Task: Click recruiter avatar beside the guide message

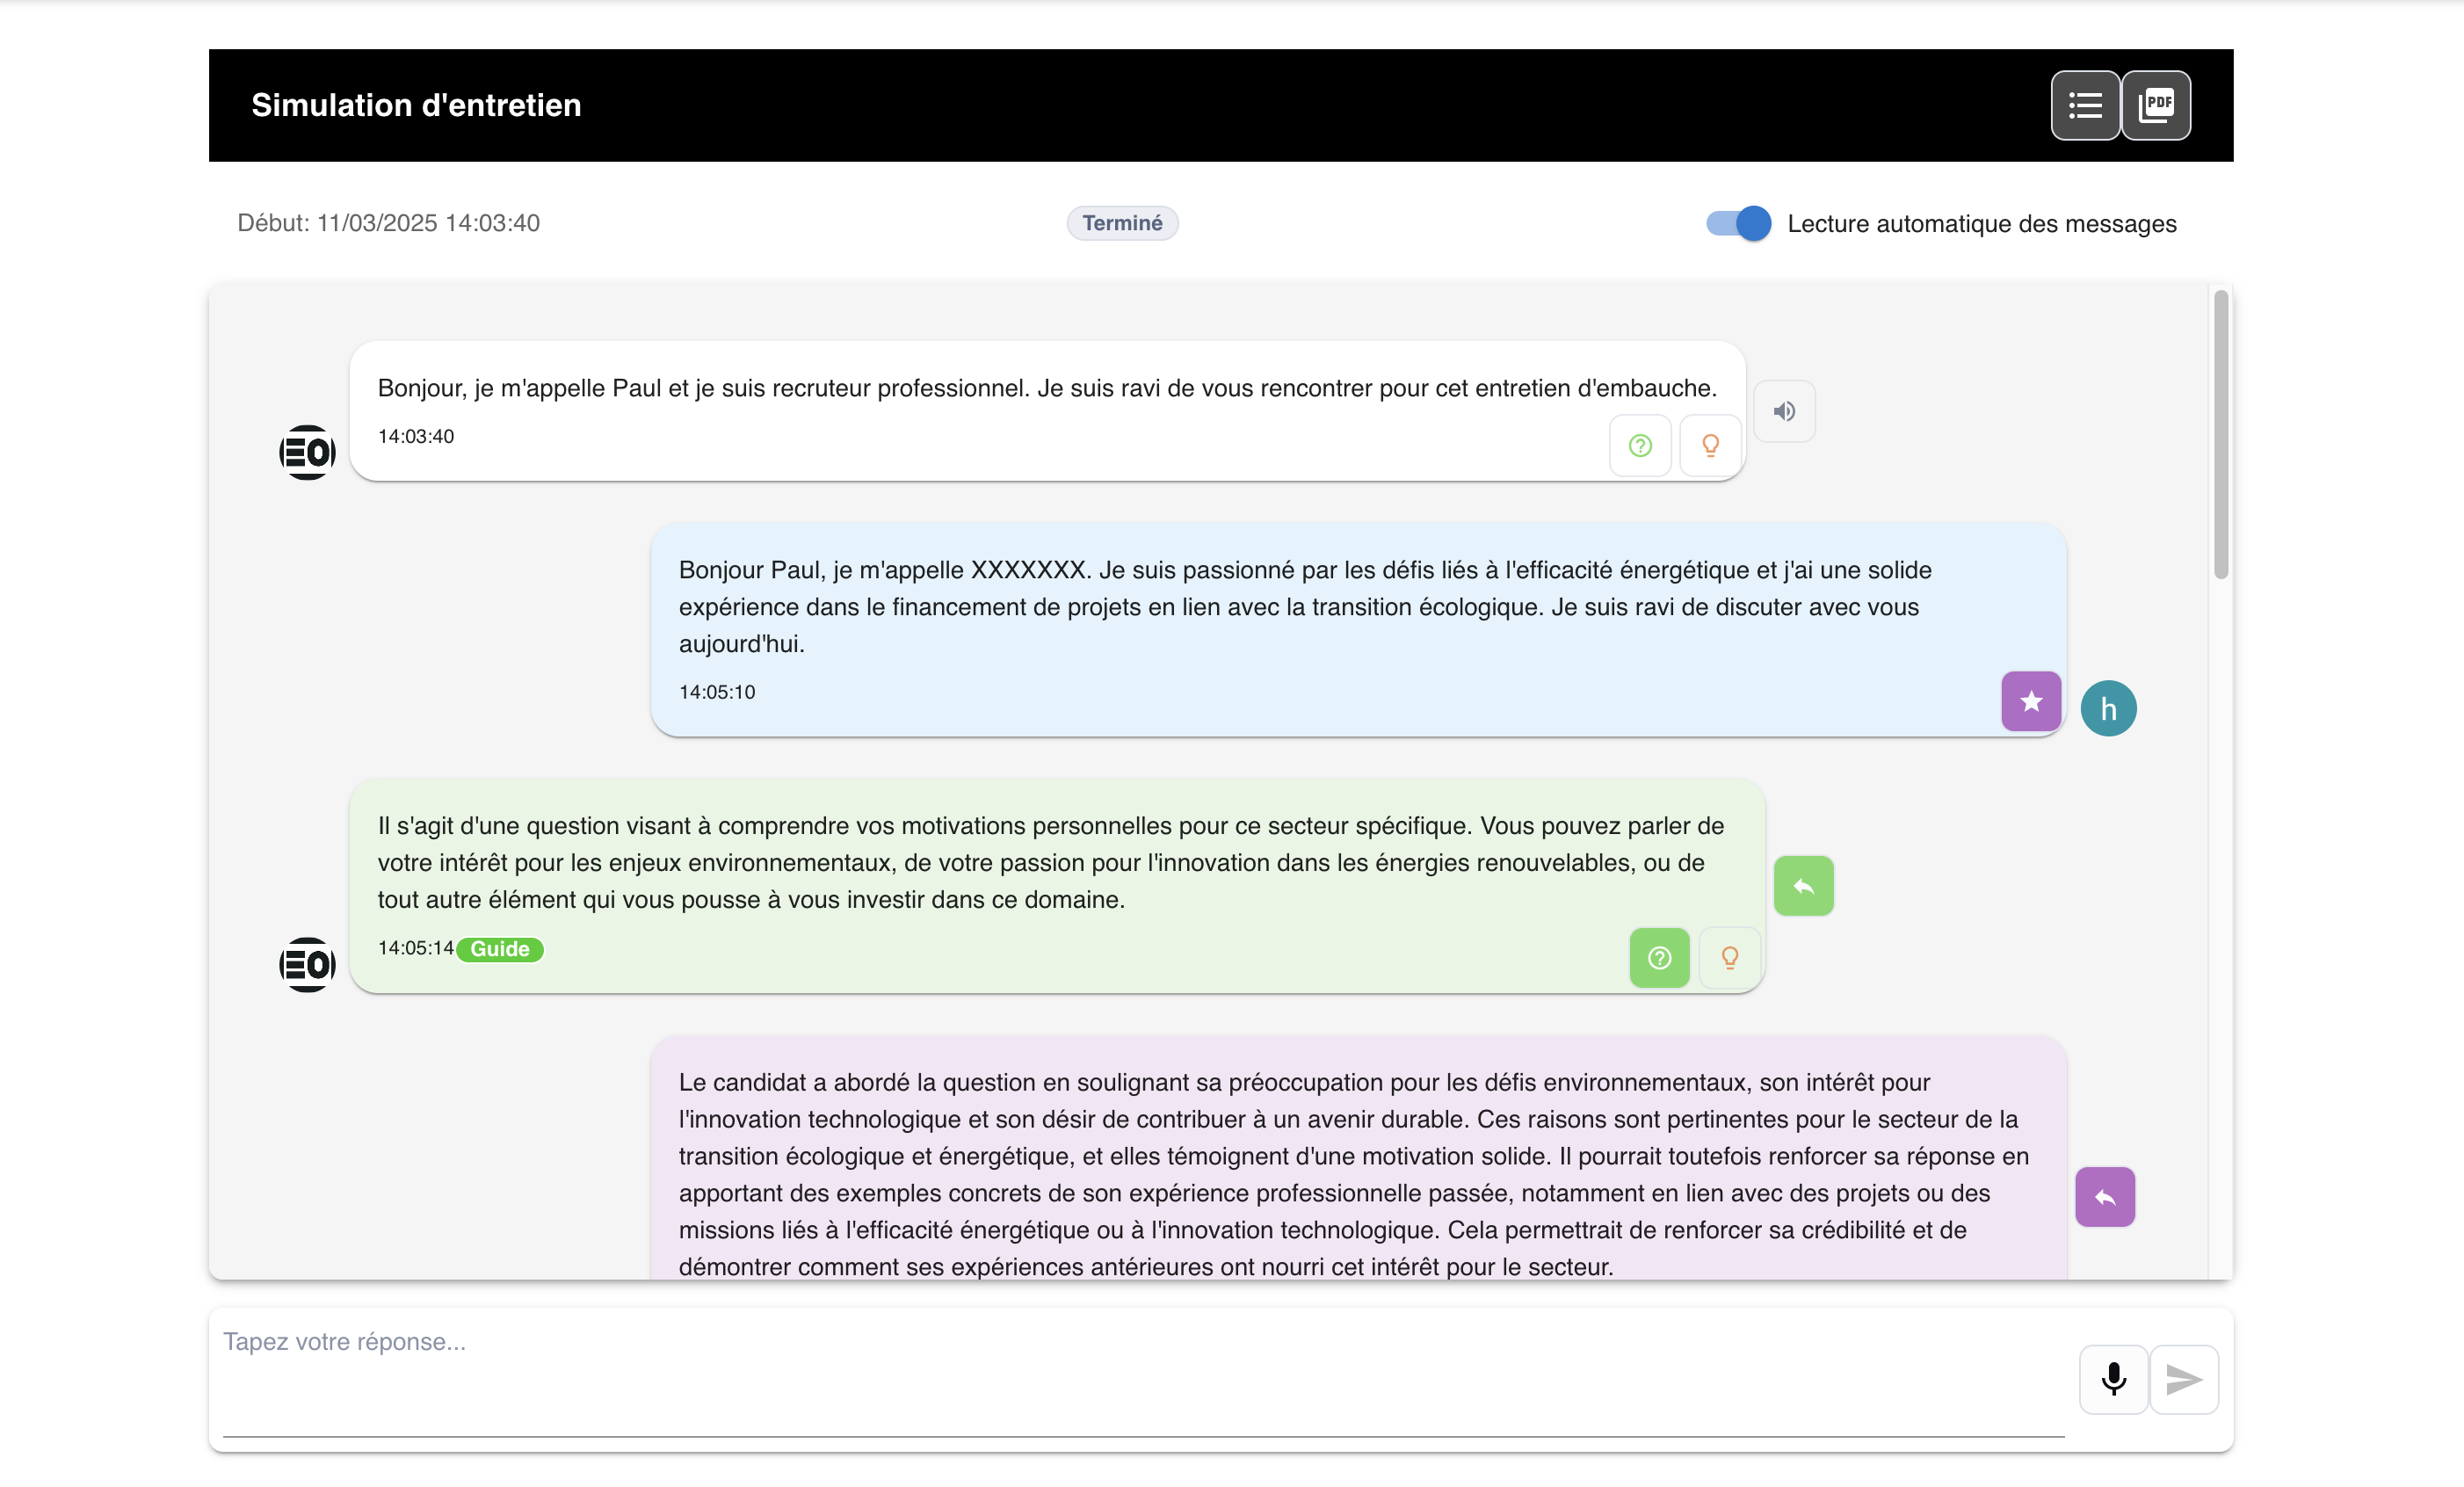Action: click(x=307, y=964)
